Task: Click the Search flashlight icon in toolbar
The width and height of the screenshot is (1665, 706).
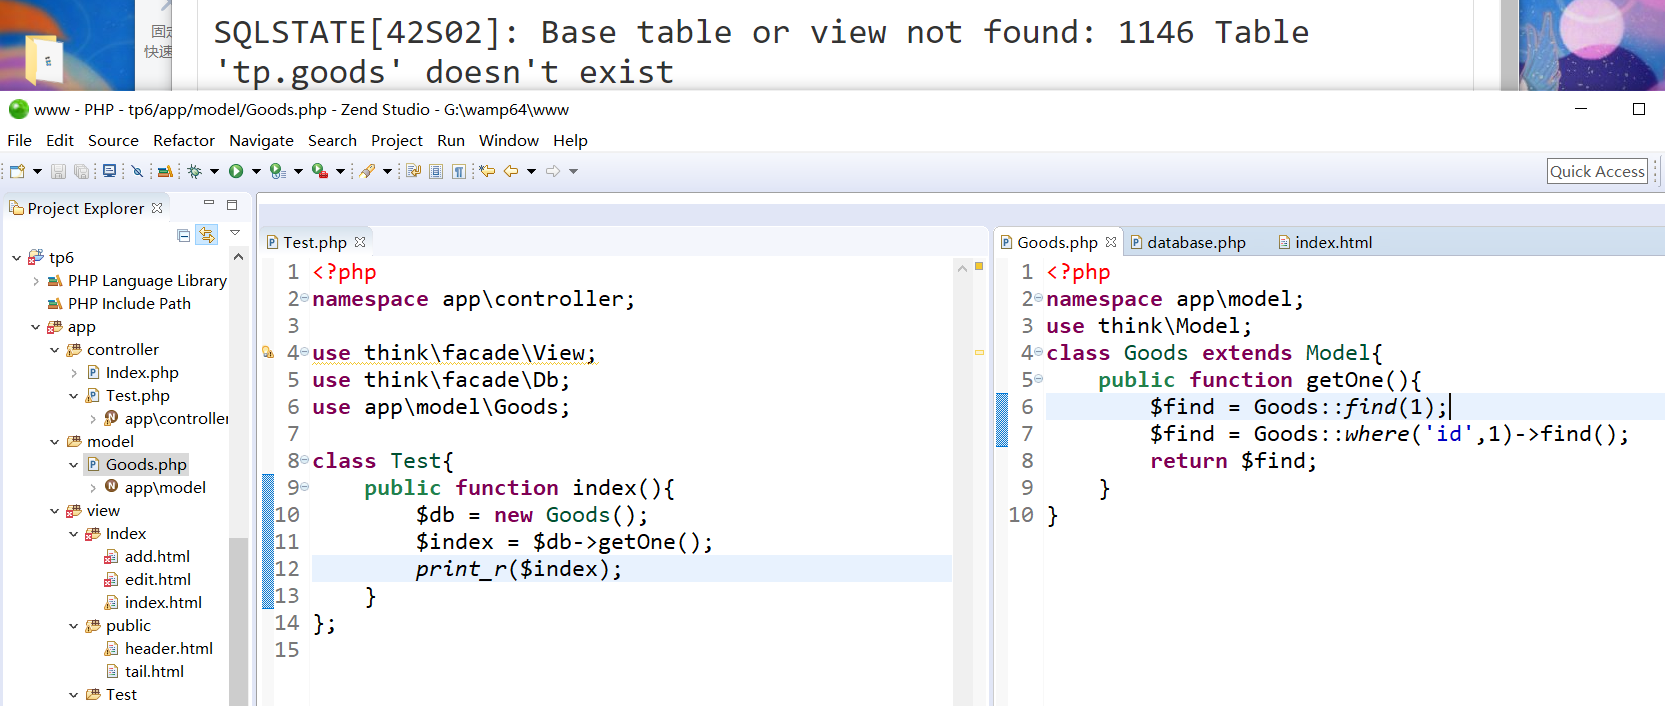Action: [x=367, y=172]
